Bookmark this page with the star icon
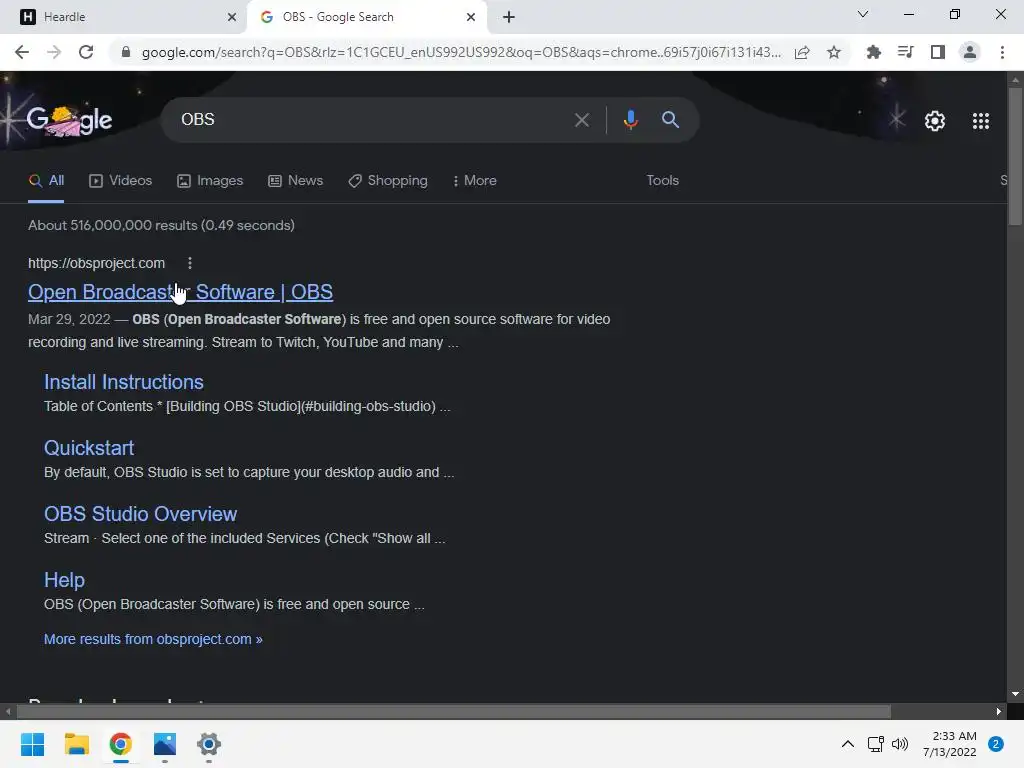The height and width of the screenshot is (768, 1024). click(x=834, y=52)
